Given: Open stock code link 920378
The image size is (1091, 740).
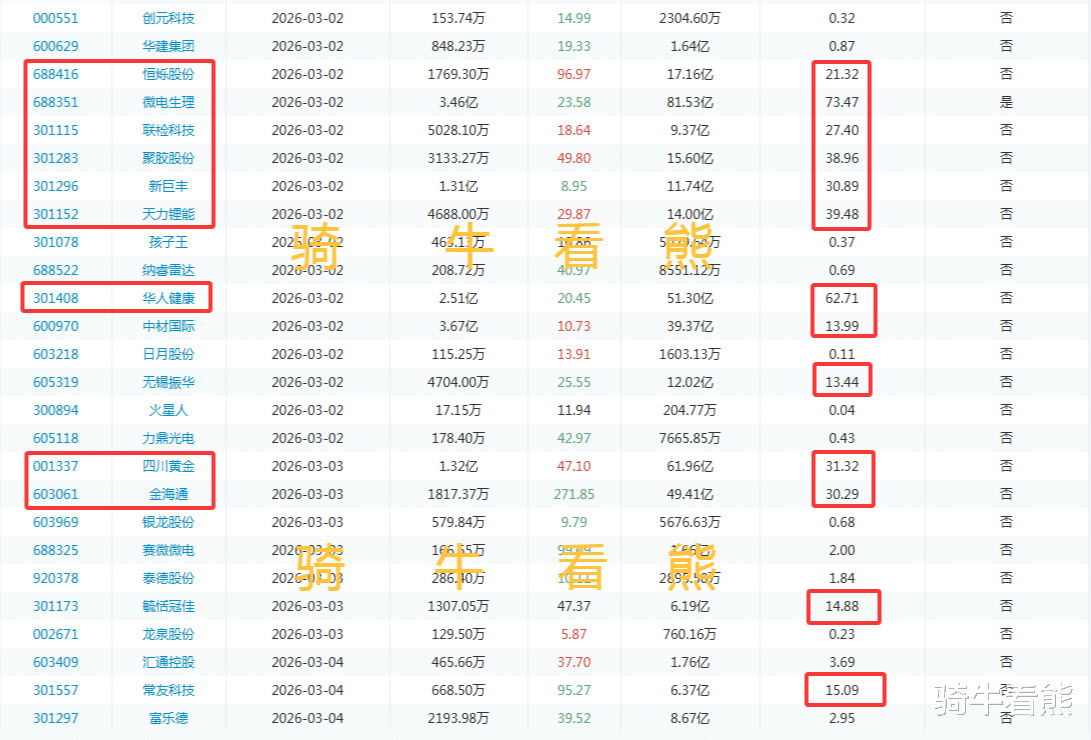Looking at the screenshot, I should click(56, 578).
